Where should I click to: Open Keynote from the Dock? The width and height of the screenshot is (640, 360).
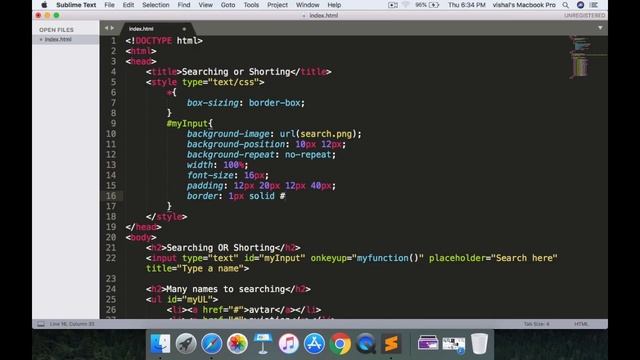[x=263, y=343]
